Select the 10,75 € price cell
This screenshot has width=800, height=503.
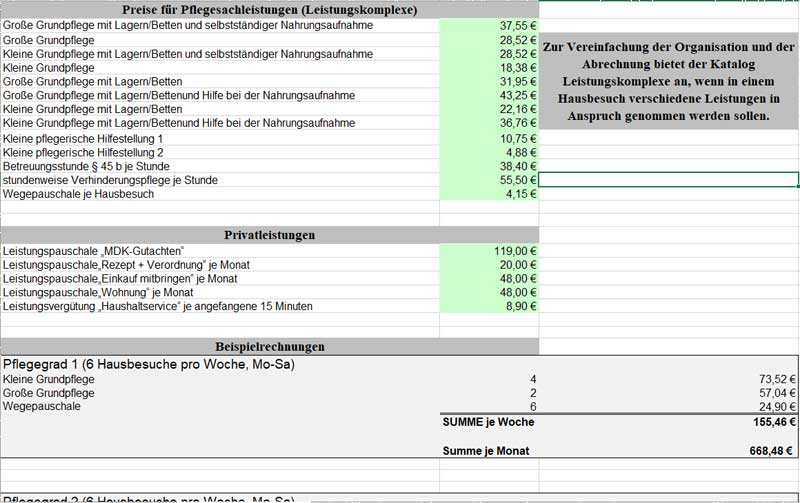pyautogui.click(x=489, y=139)
